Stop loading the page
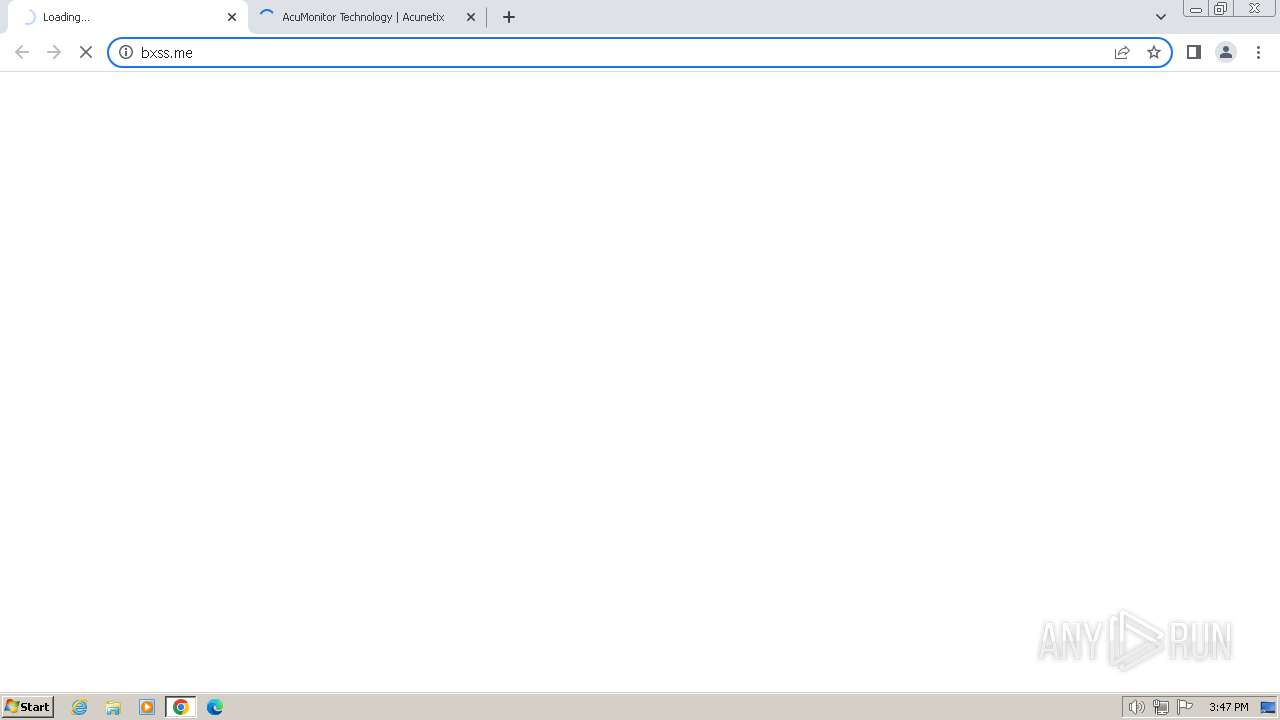This screenshot has height=720, width=1280. point(86,52)
